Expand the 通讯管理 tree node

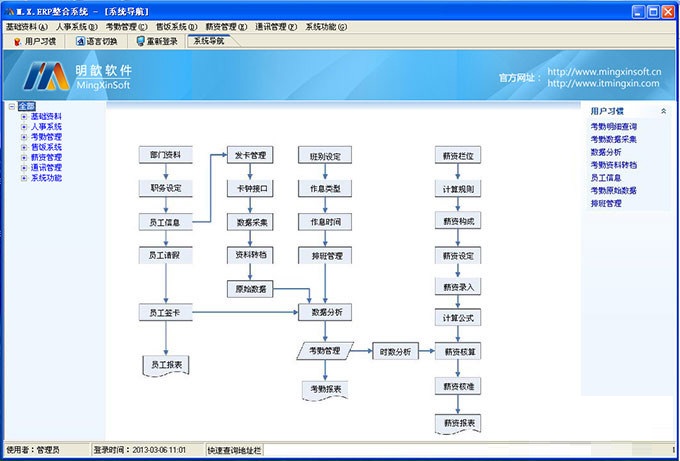coord(24,168)
